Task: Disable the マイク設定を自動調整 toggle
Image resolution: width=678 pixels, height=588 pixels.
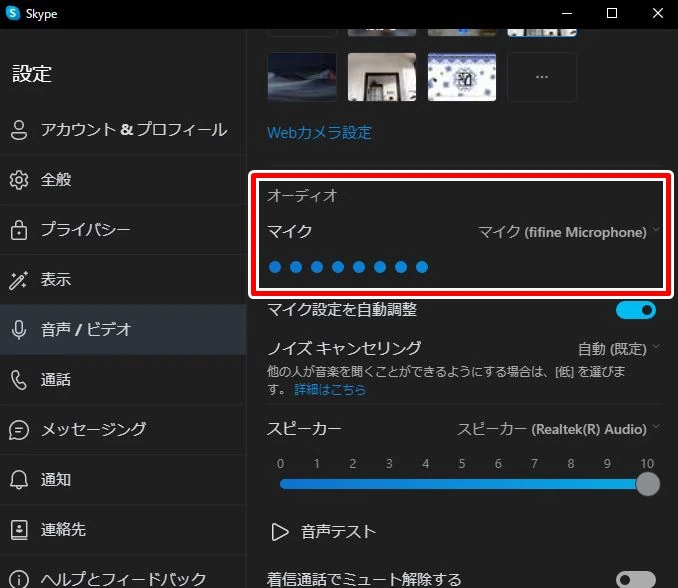Action: pos(635,310)
